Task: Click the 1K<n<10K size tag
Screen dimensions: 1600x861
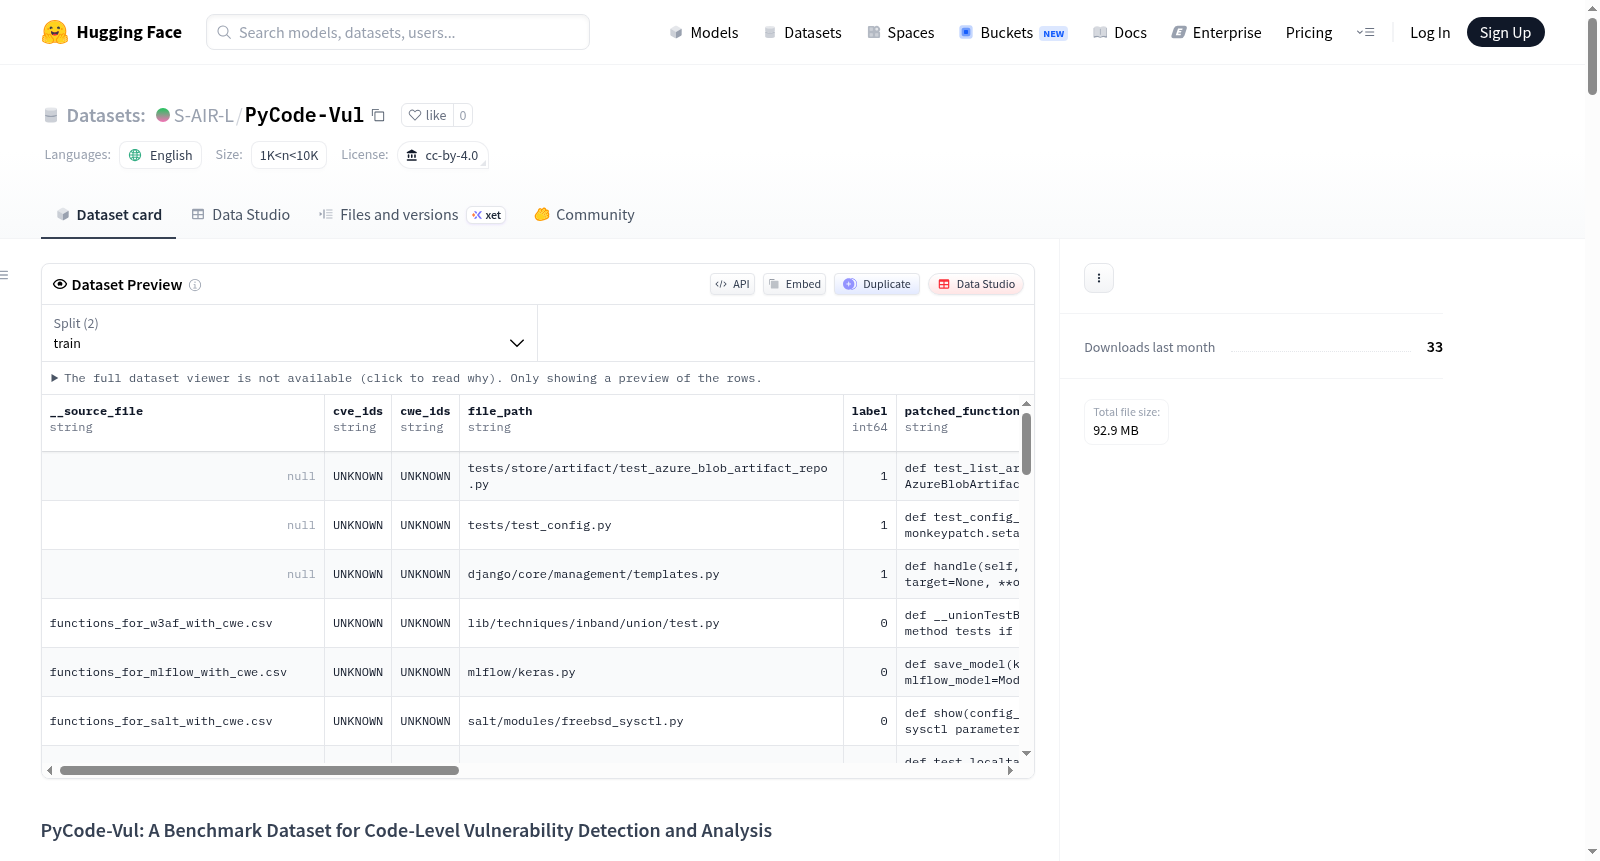Action: [x=289, y=155]
